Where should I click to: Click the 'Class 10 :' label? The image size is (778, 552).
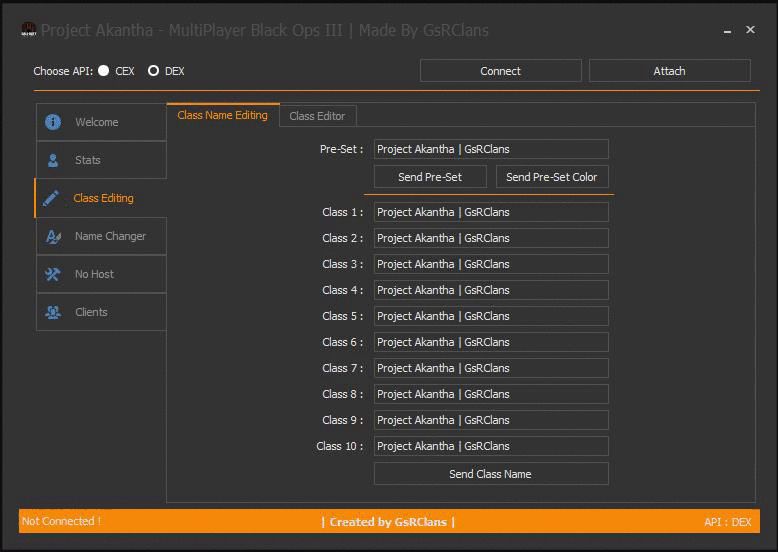click(x=340, y=446)
